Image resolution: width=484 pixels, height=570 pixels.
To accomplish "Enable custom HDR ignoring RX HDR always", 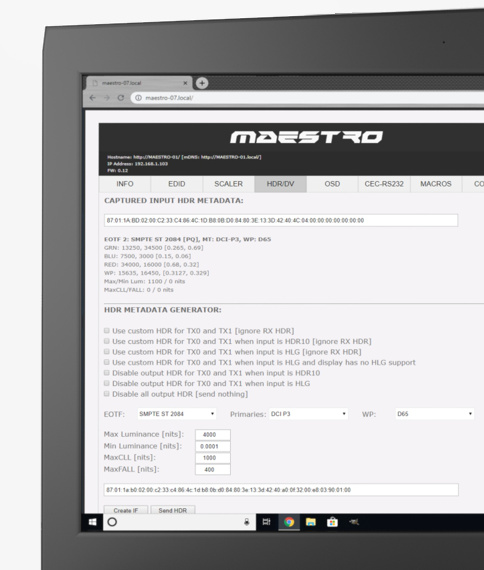I will 107,330.
